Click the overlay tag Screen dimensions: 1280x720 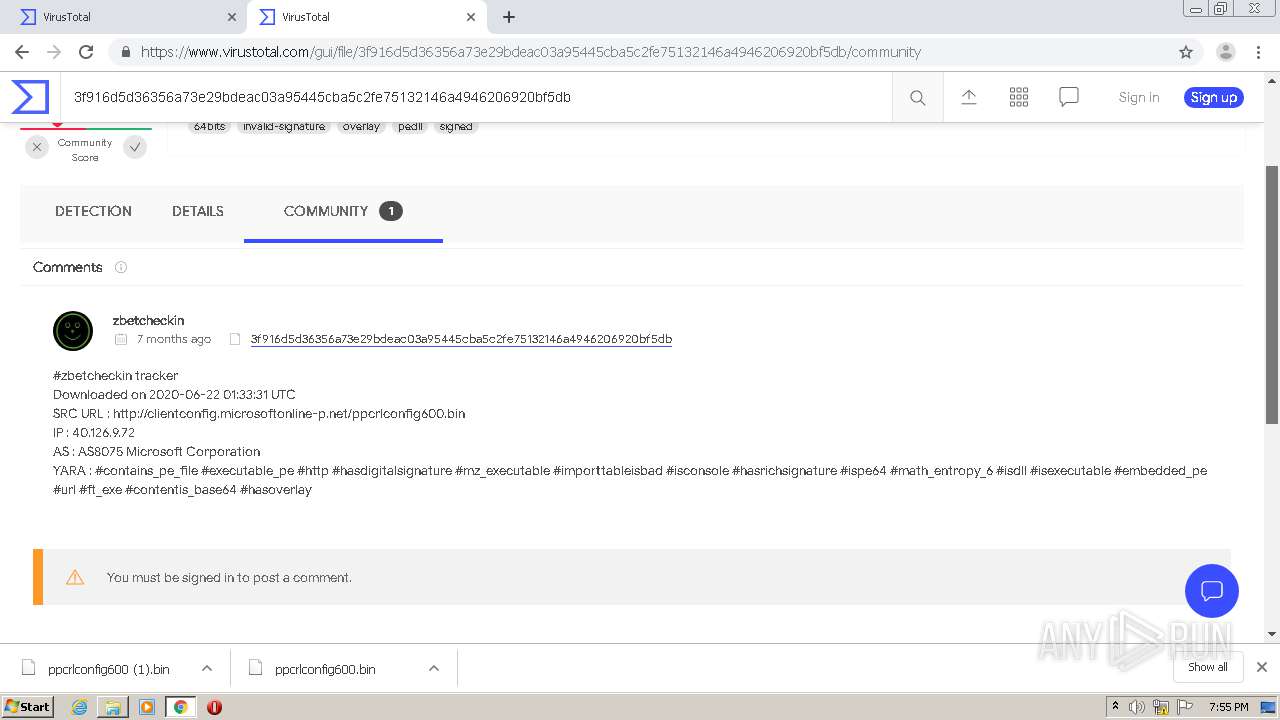[x=361, y=127]
